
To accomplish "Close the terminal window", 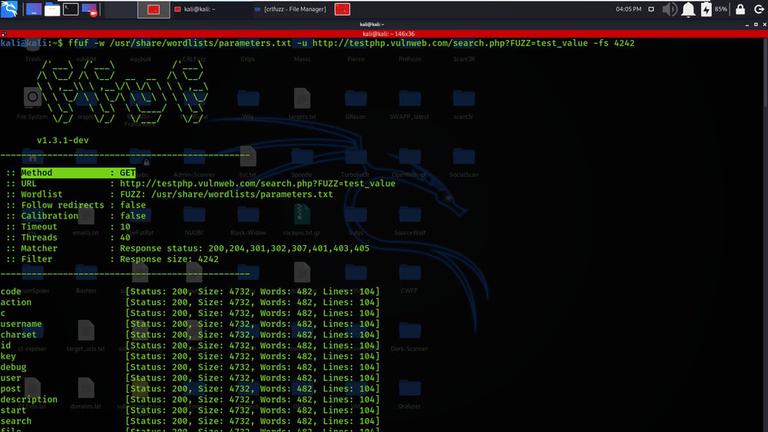I will click(764, 24).
